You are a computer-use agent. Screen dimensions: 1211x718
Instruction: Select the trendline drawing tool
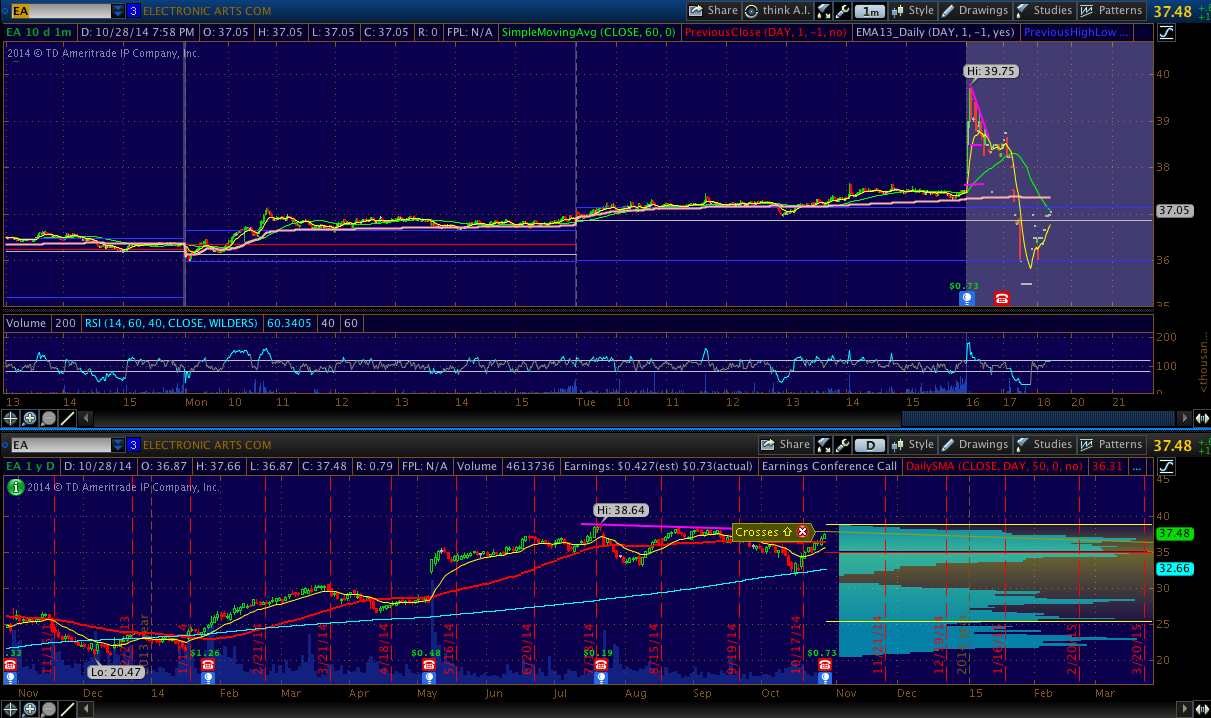click(x=66, y=419)
